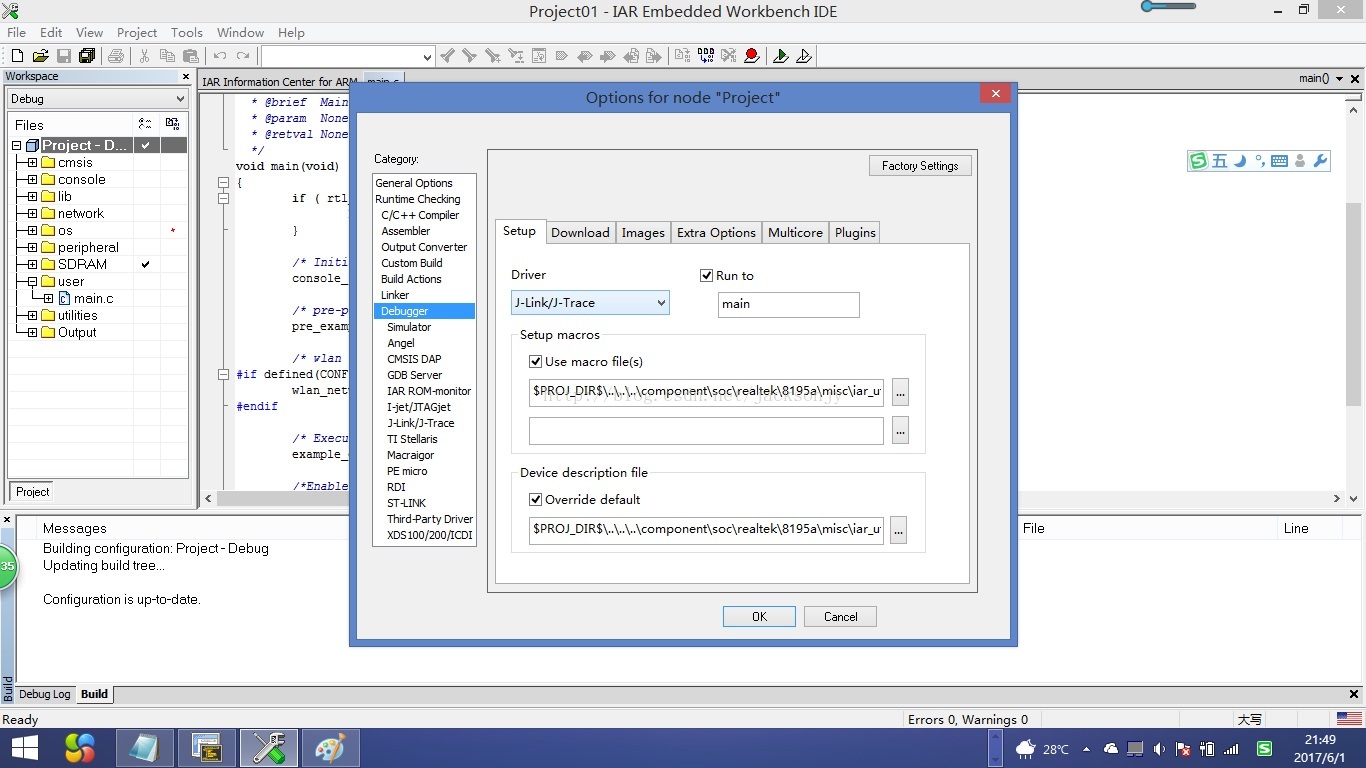1366x768 pixels.
Task: Click the slider in the title bar
Action: click(1168, 7)
